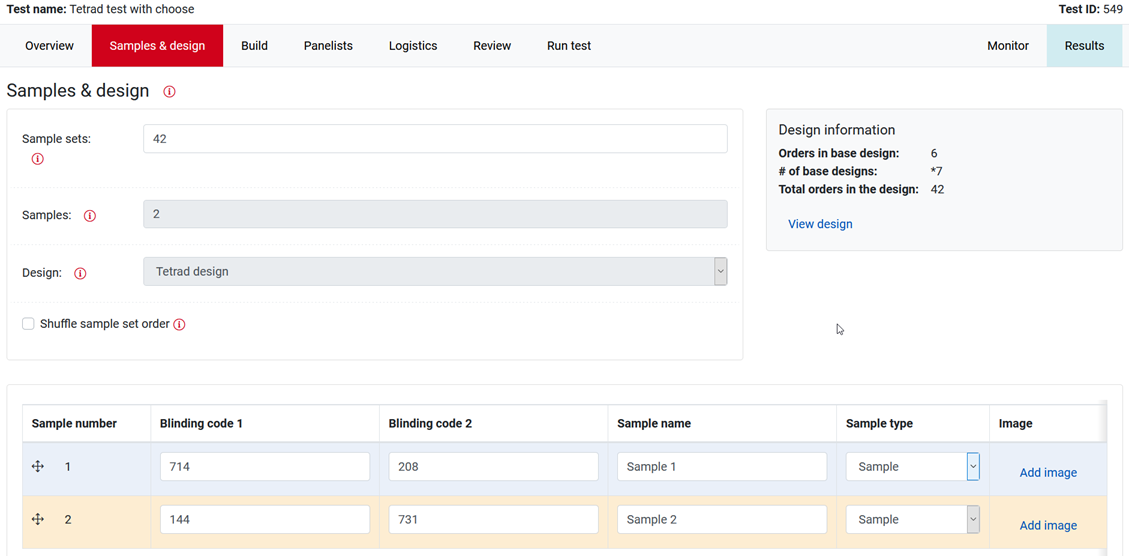
Task: Open the Run test tab
Action: click(x=569, y=46)
